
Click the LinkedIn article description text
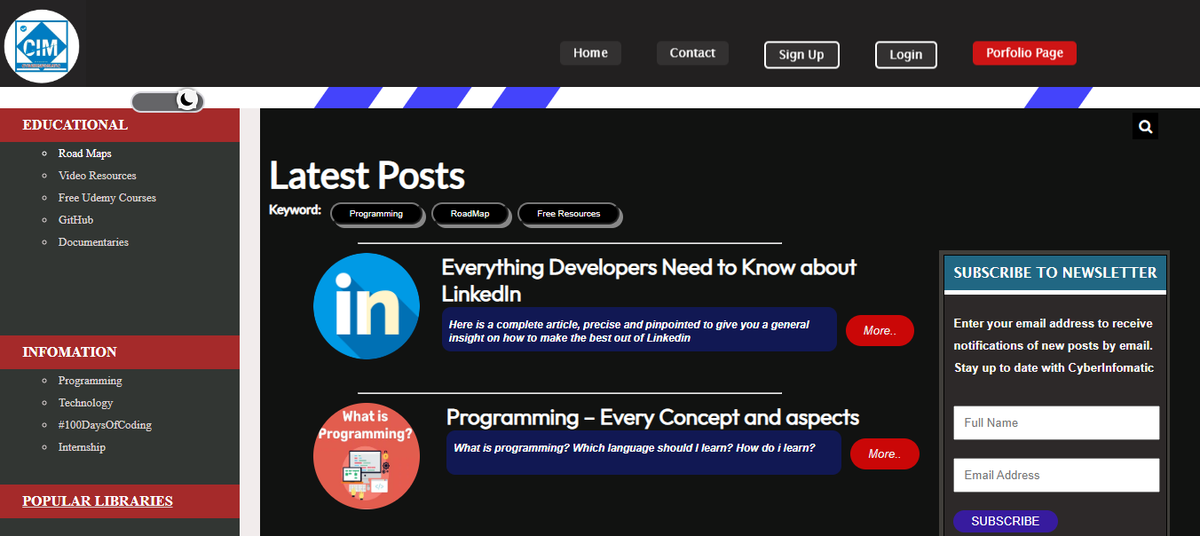point(629,331)
